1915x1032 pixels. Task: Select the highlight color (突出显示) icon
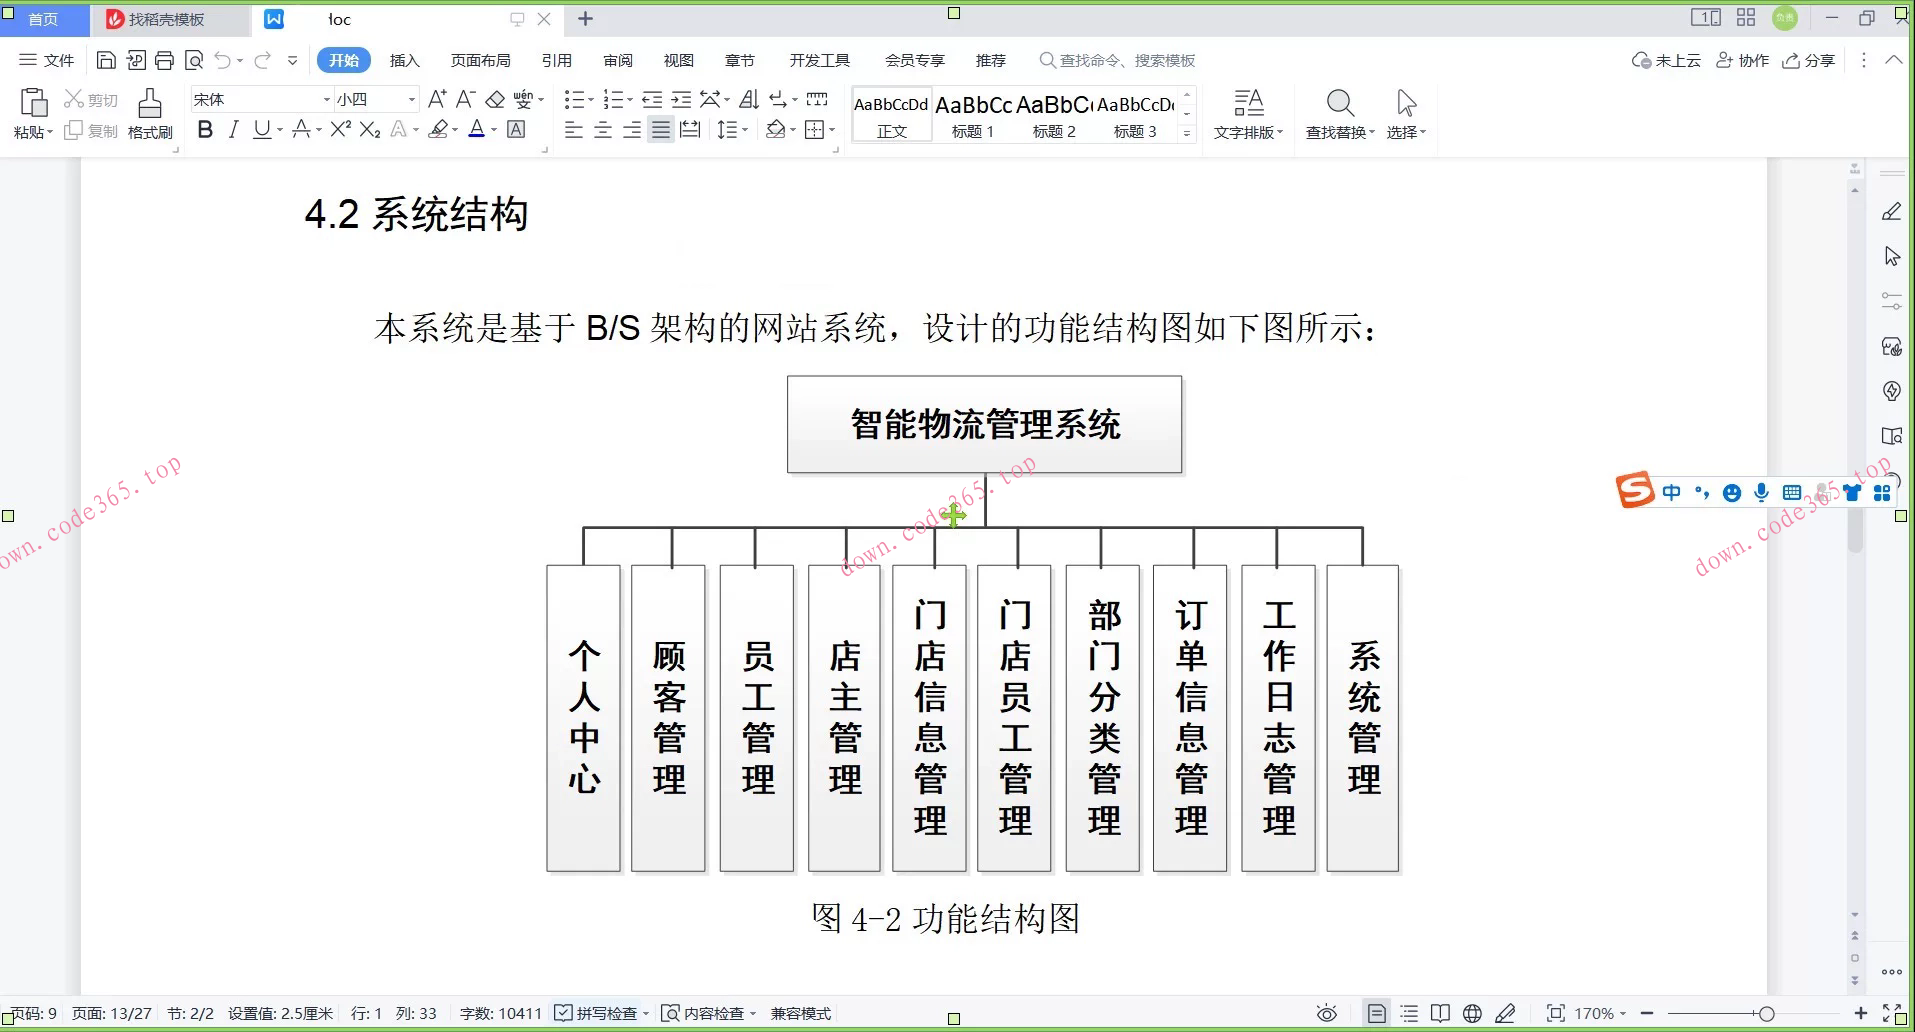pyautogui.click(x=440, y=129)
